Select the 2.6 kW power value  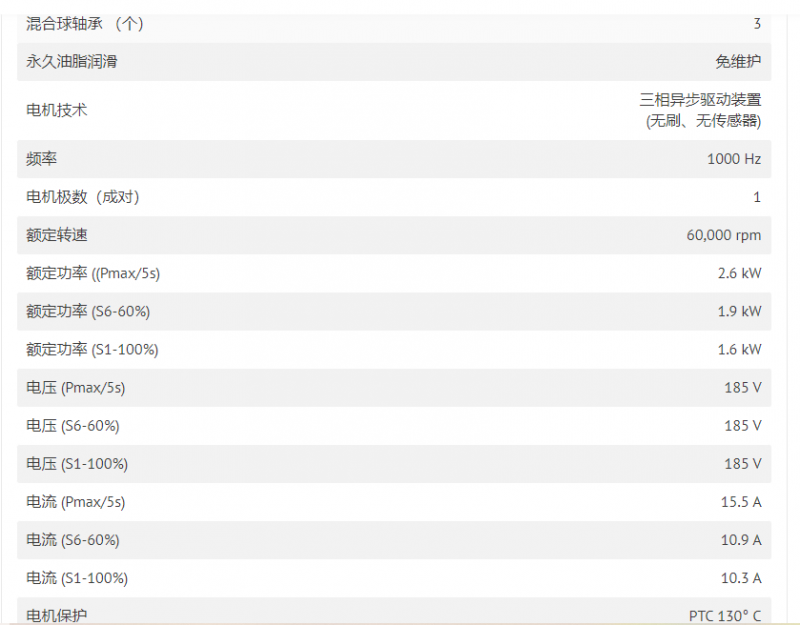(x=739, y=273)
